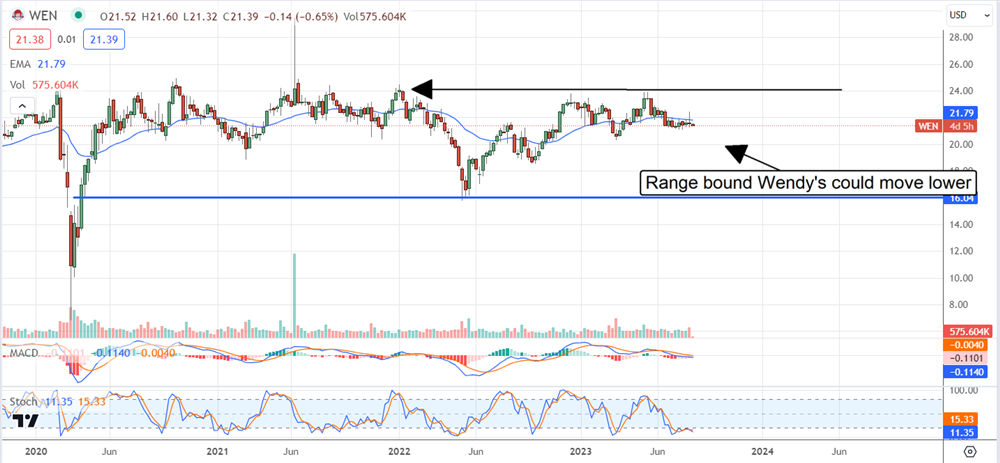The image size is (1000, 463).
Task: Click the orange 15.33 Stoch scale tag
Action: coord(962,418)
